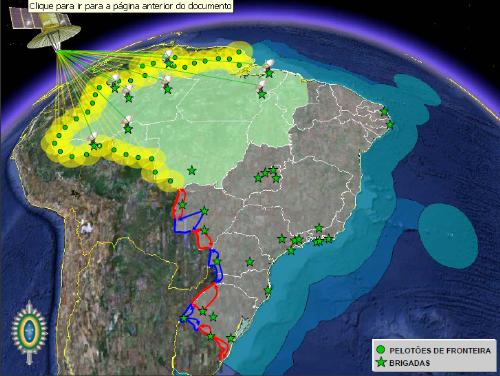The width and height of the screenshot is (500, 376).
Task: Click the 'Clique para ir para a página anterior' tooltip
Action: 130,6
